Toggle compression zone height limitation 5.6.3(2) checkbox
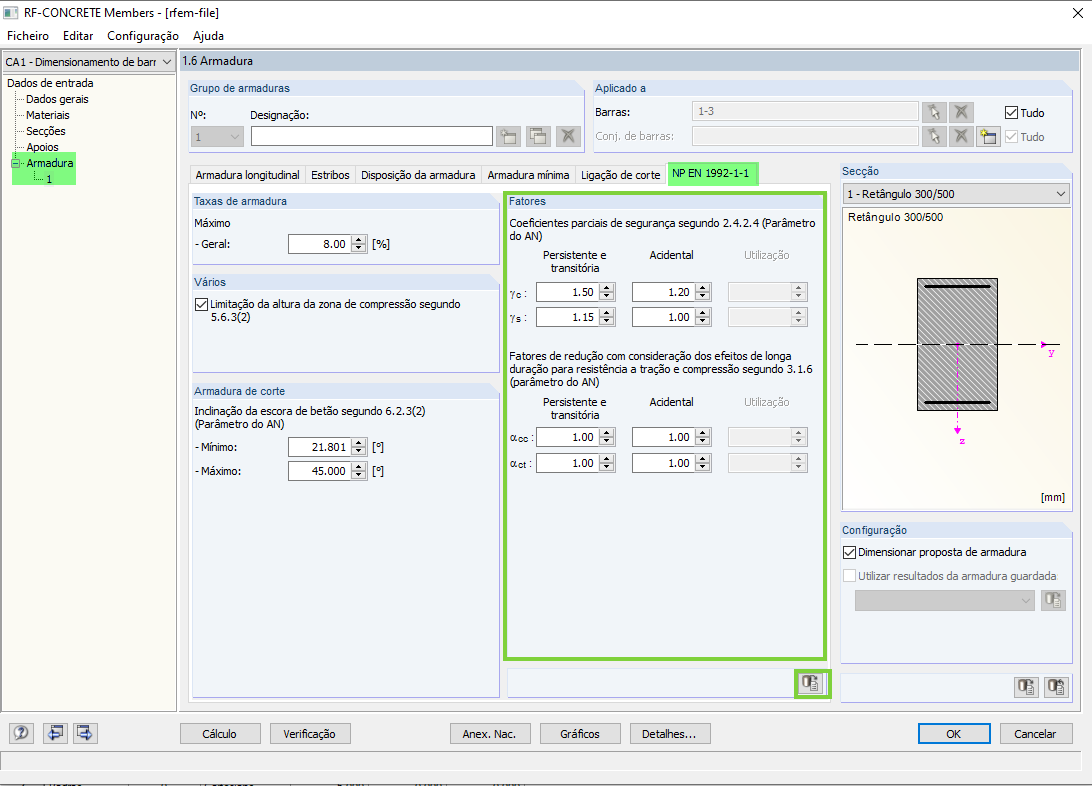Image resolution: width=1092 pixels, height=786 pixels. point(201,304)
